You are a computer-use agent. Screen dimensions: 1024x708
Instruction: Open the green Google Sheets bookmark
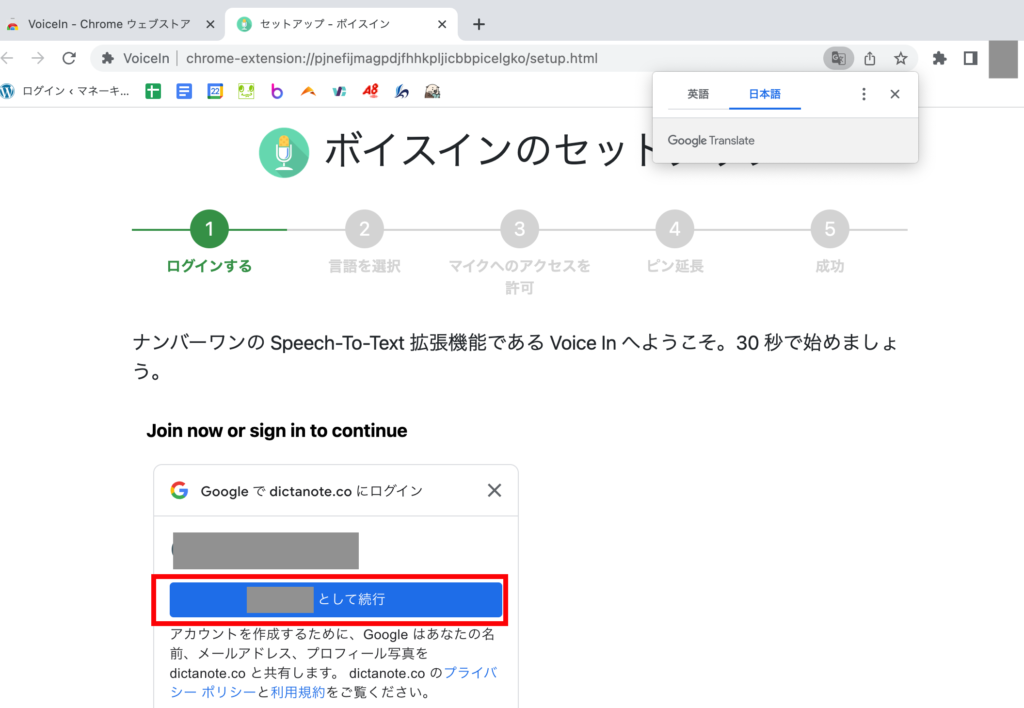coord(153,91)
